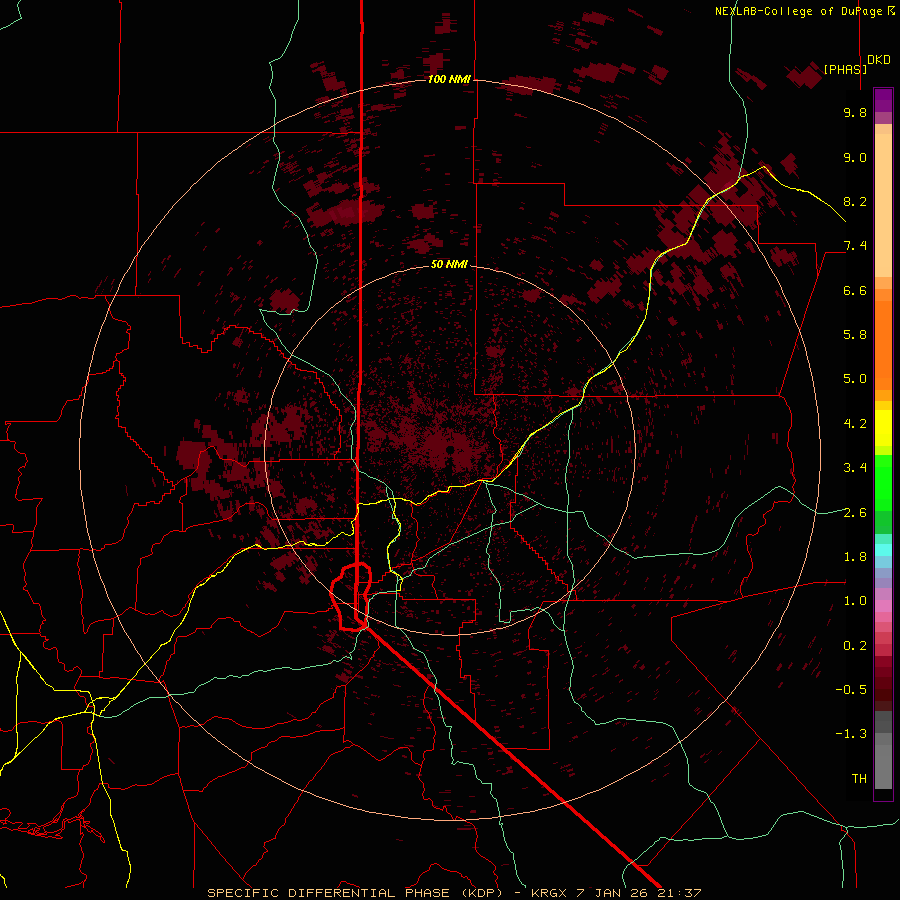
Task: Click the 5.8 value on the color scale
Action: coord(855,335)
